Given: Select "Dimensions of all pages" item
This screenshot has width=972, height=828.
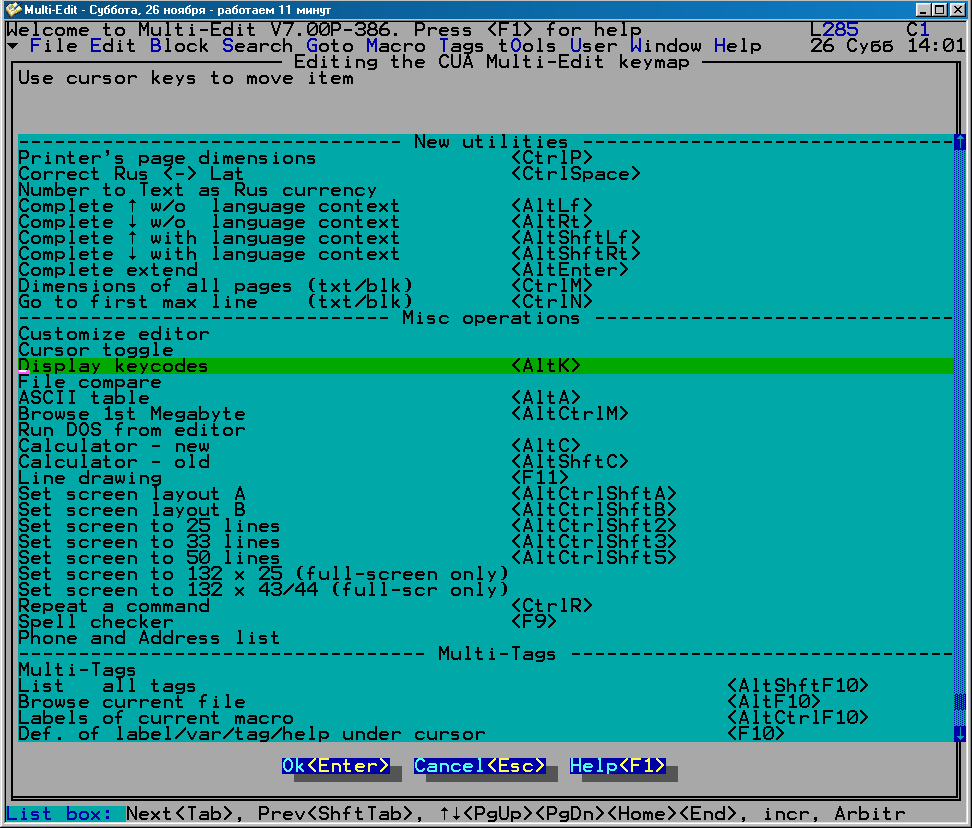Looking at the screenshot, I should coord(485,286).
